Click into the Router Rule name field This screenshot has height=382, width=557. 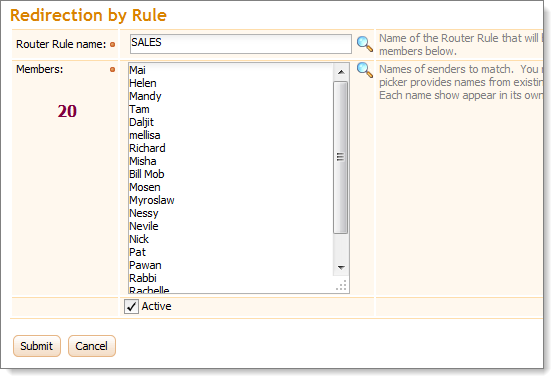pyautogui.click(x=241, y=44)
